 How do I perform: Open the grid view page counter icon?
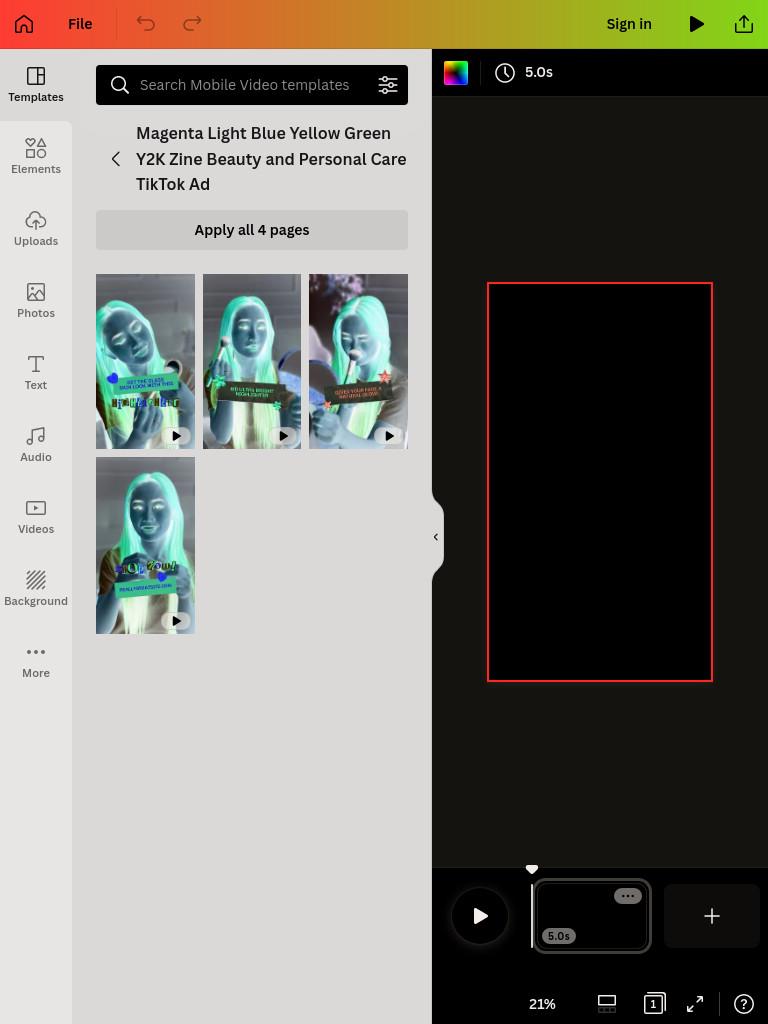coord(654,1004)
